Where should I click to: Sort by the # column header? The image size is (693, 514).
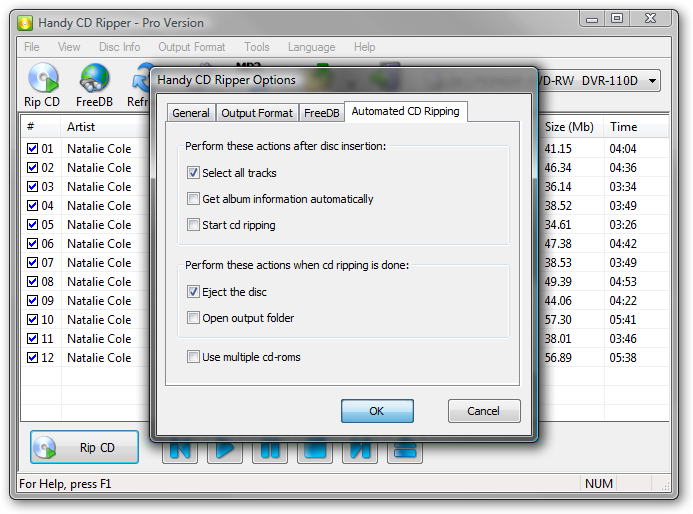pos(41,127)
